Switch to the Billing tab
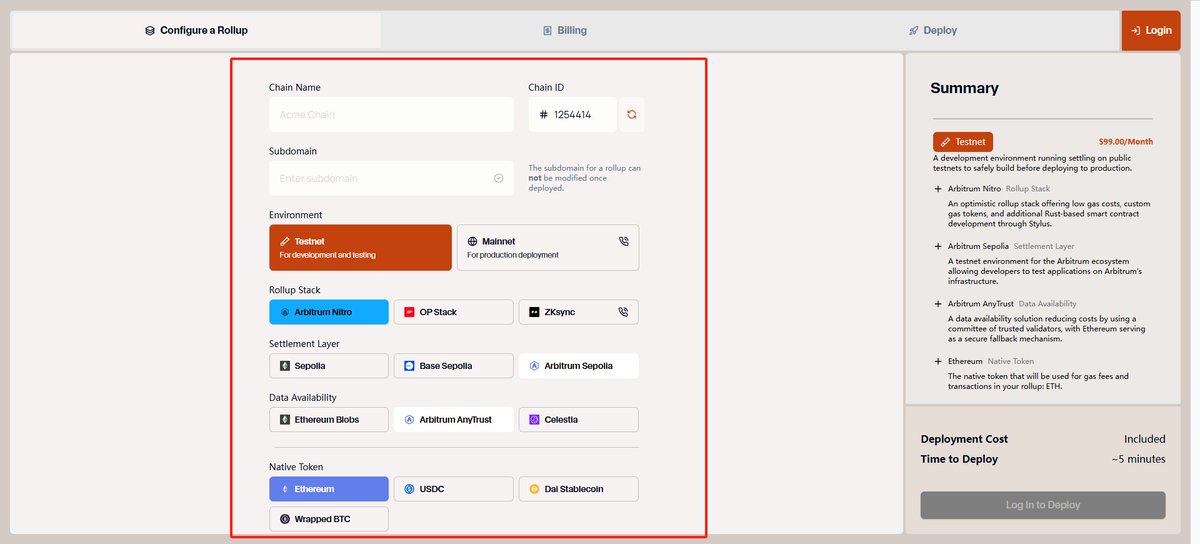 point(565,30)
